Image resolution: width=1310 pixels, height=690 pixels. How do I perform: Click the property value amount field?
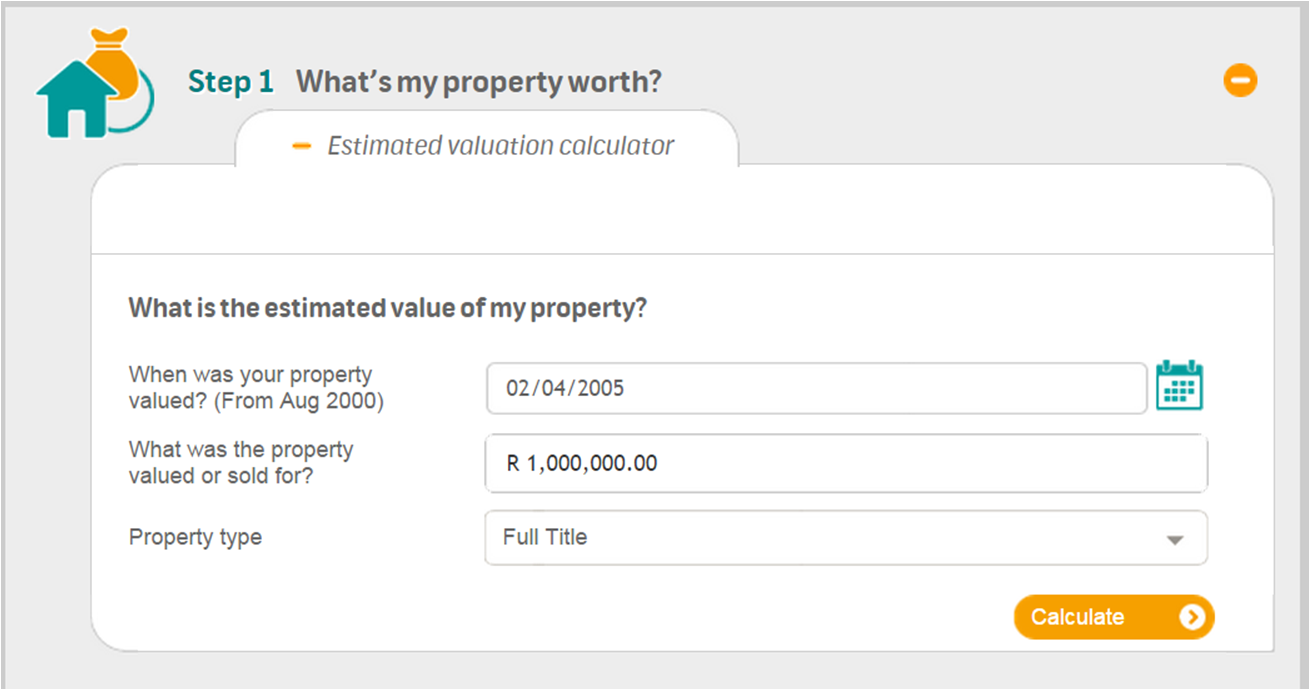(x=845, y=463)
